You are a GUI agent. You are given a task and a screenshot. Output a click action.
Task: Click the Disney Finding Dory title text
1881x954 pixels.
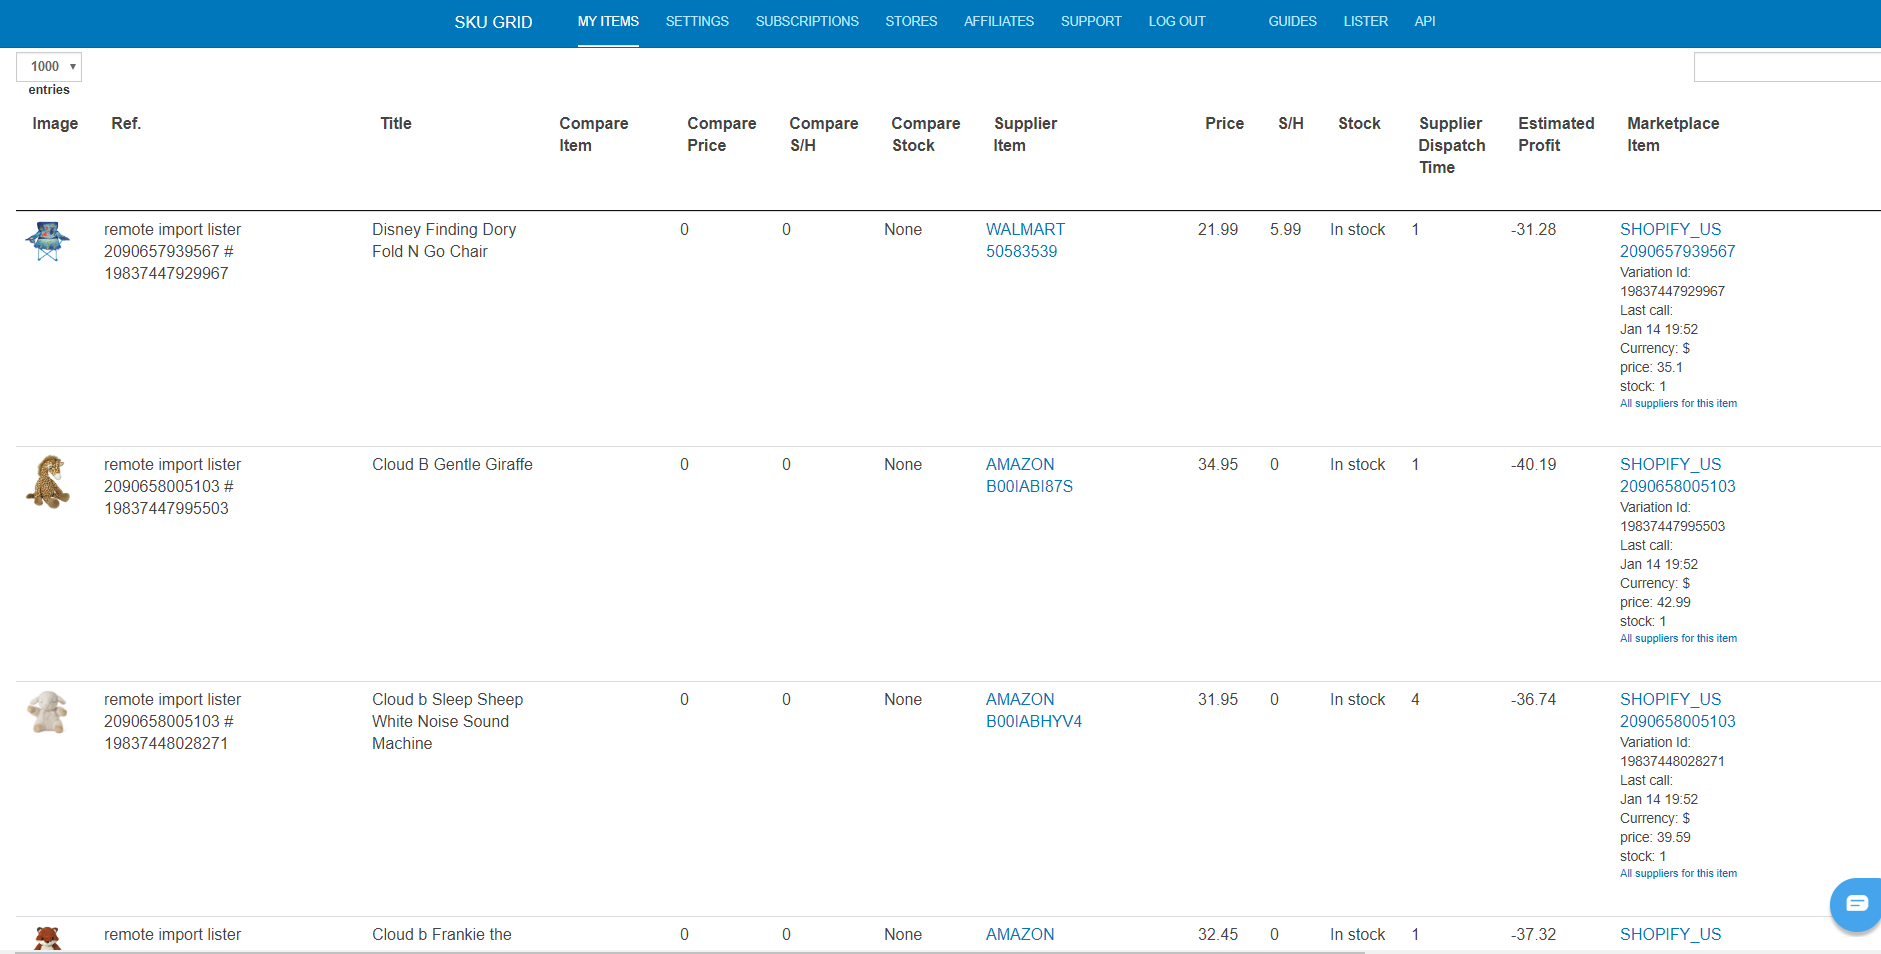coord(444,240)
